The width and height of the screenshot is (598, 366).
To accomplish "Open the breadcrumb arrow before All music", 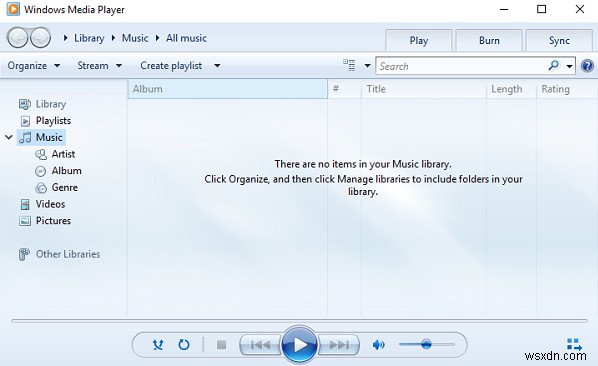I will pos(157,38).
